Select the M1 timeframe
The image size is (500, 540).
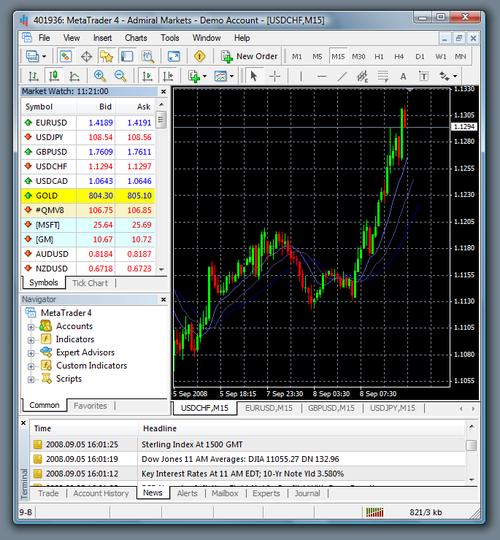[x=297, y=56]
